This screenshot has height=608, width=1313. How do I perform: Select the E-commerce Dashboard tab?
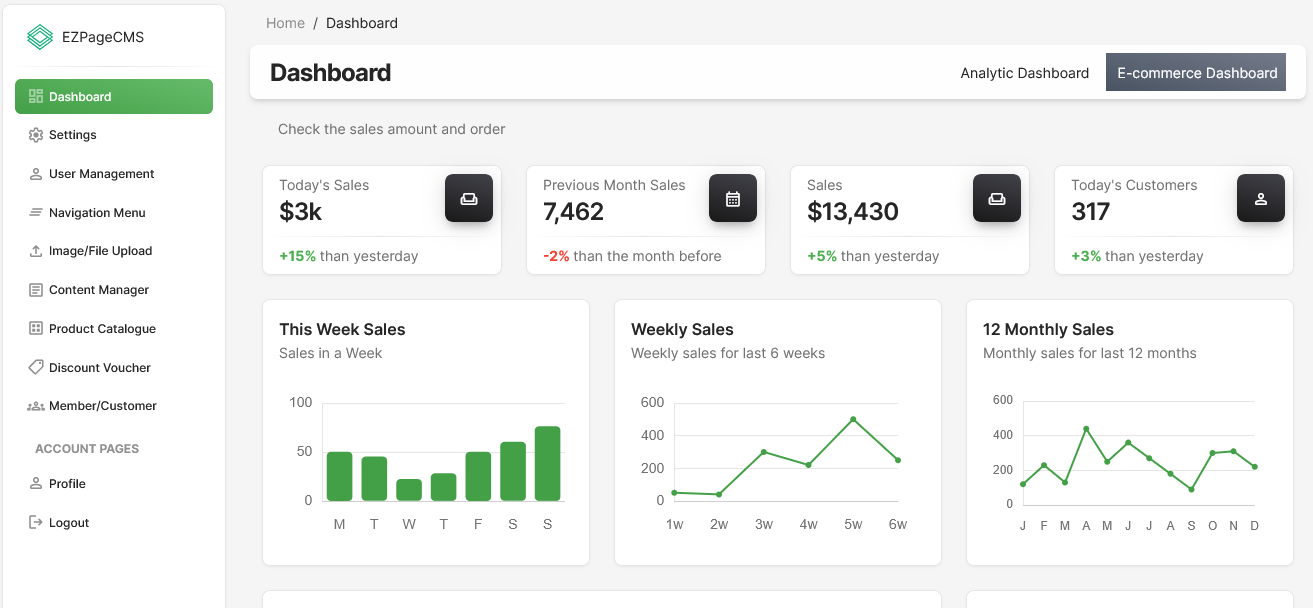[1196, 73]
